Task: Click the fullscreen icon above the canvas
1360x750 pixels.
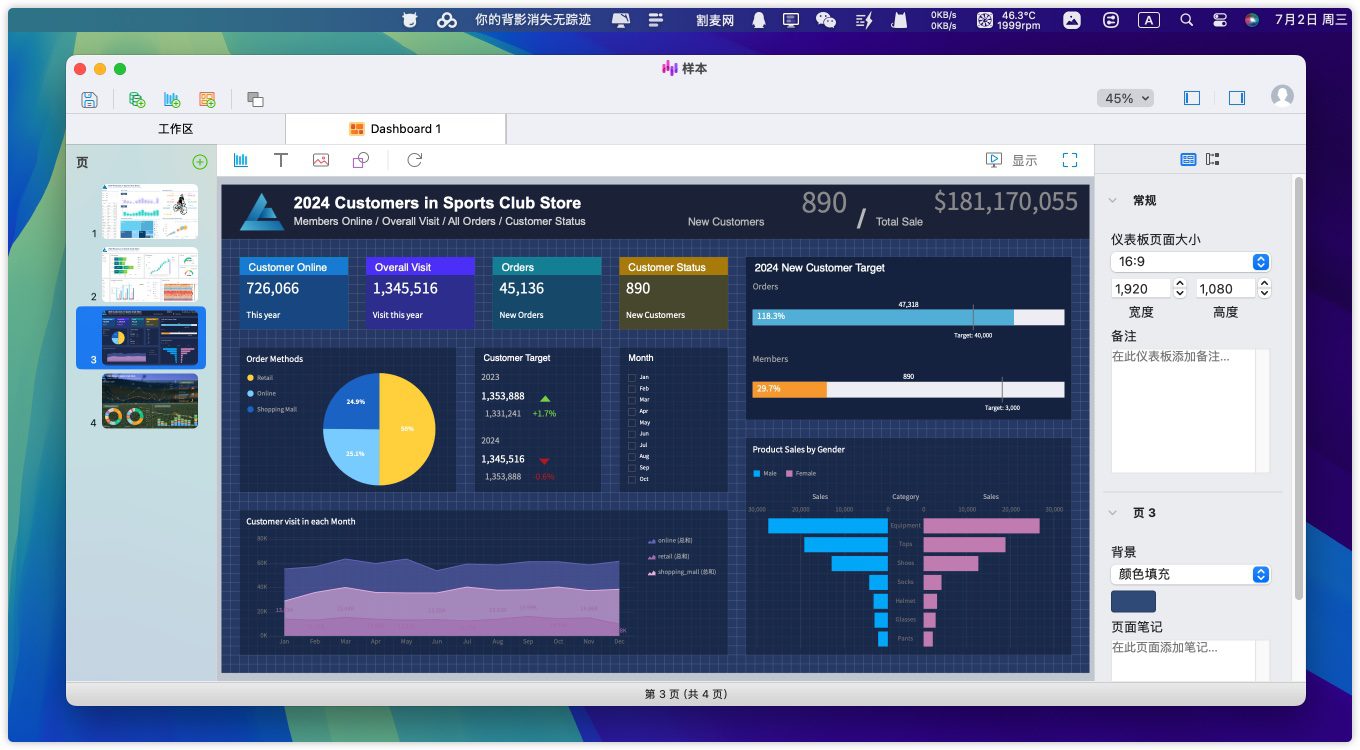Action: coord(1070,160)
